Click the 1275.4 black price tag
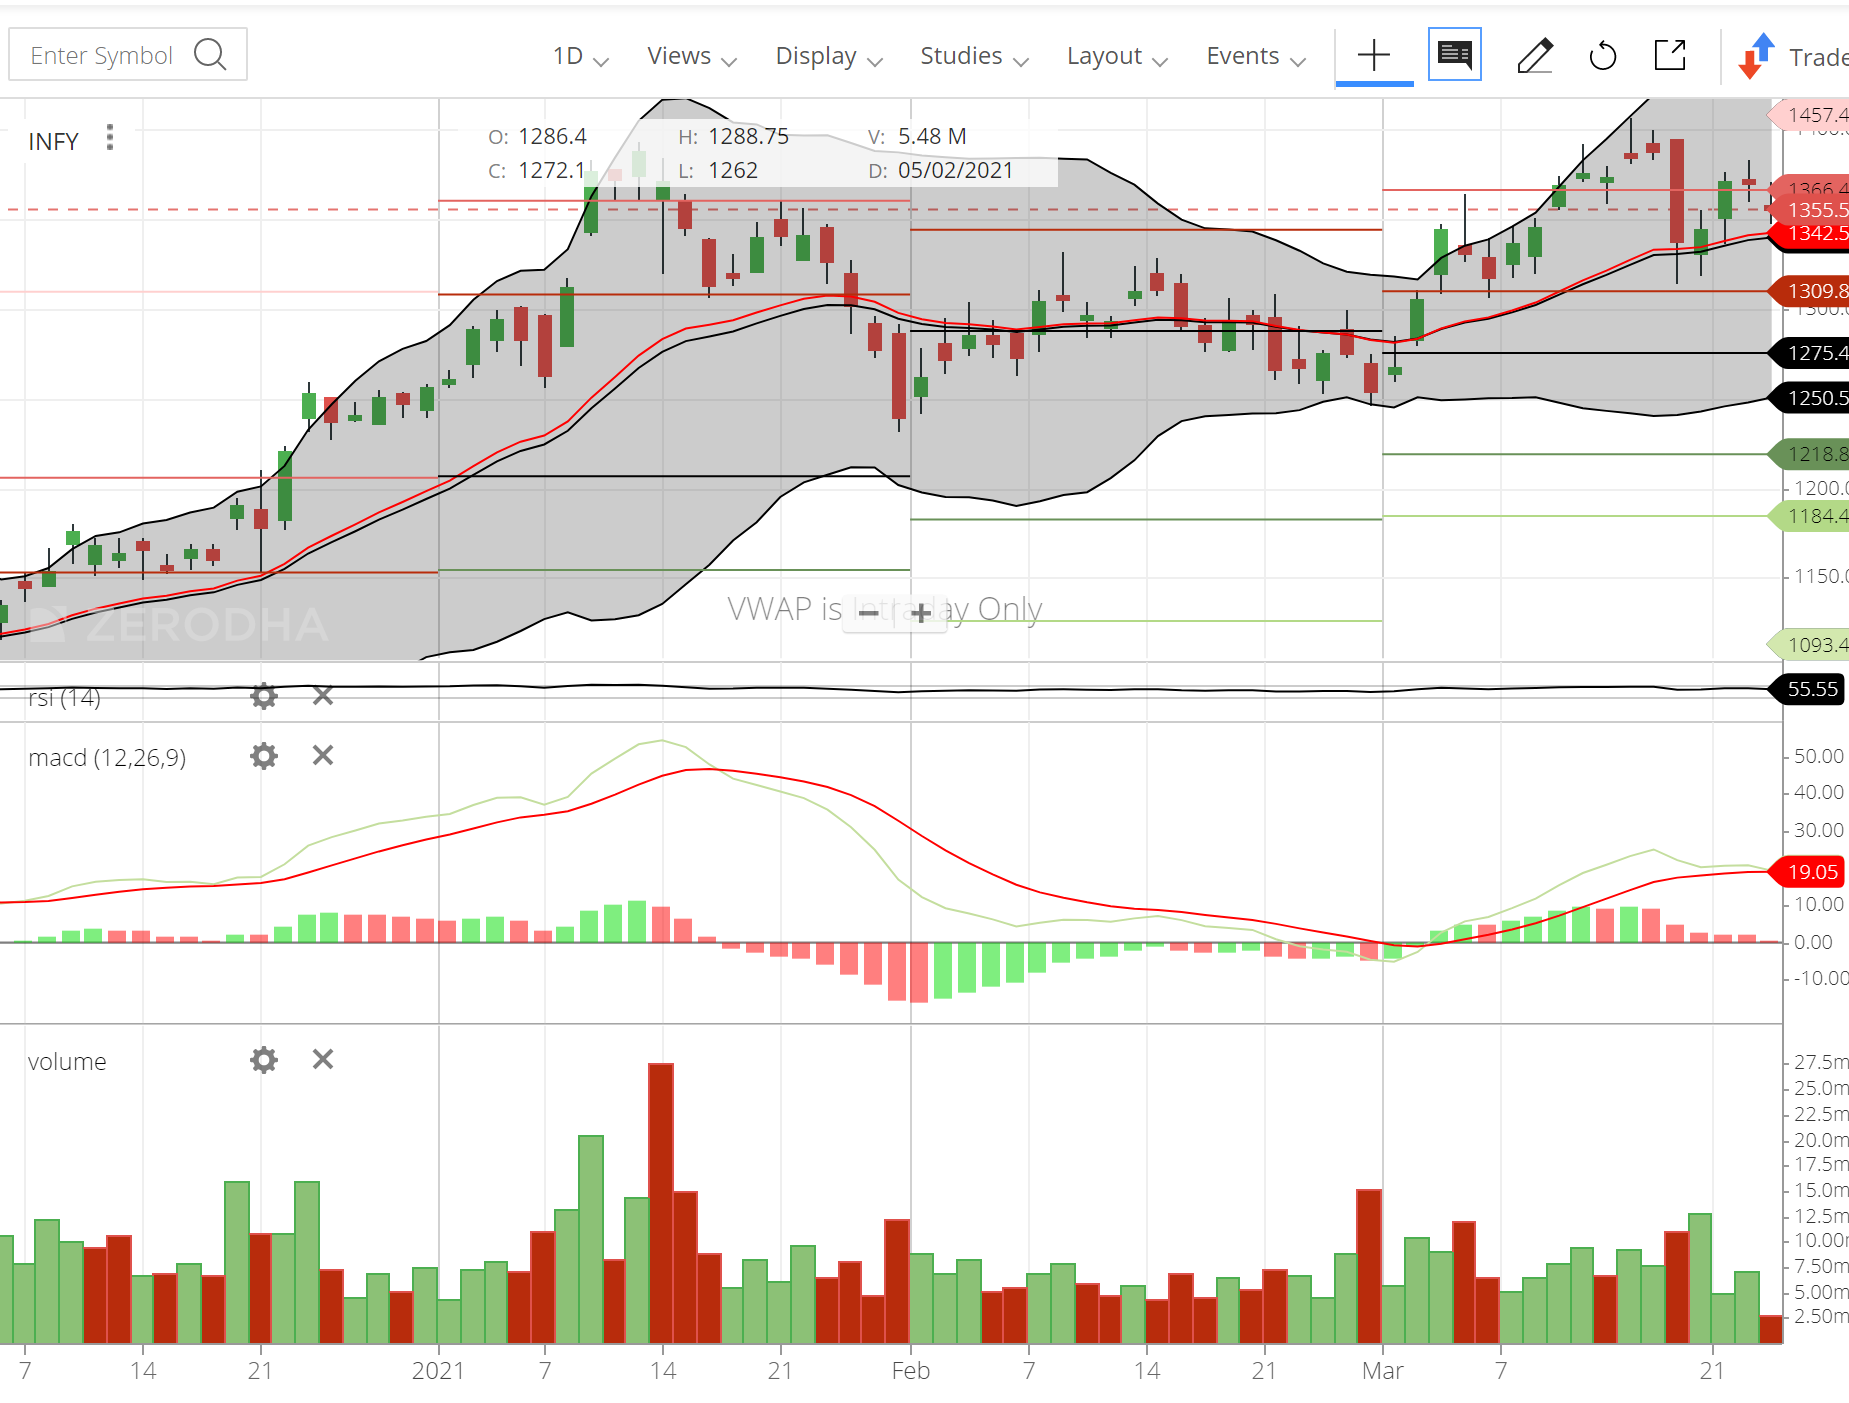This screenshot has height=1403, width=1849. click(x=1810, y=353)
